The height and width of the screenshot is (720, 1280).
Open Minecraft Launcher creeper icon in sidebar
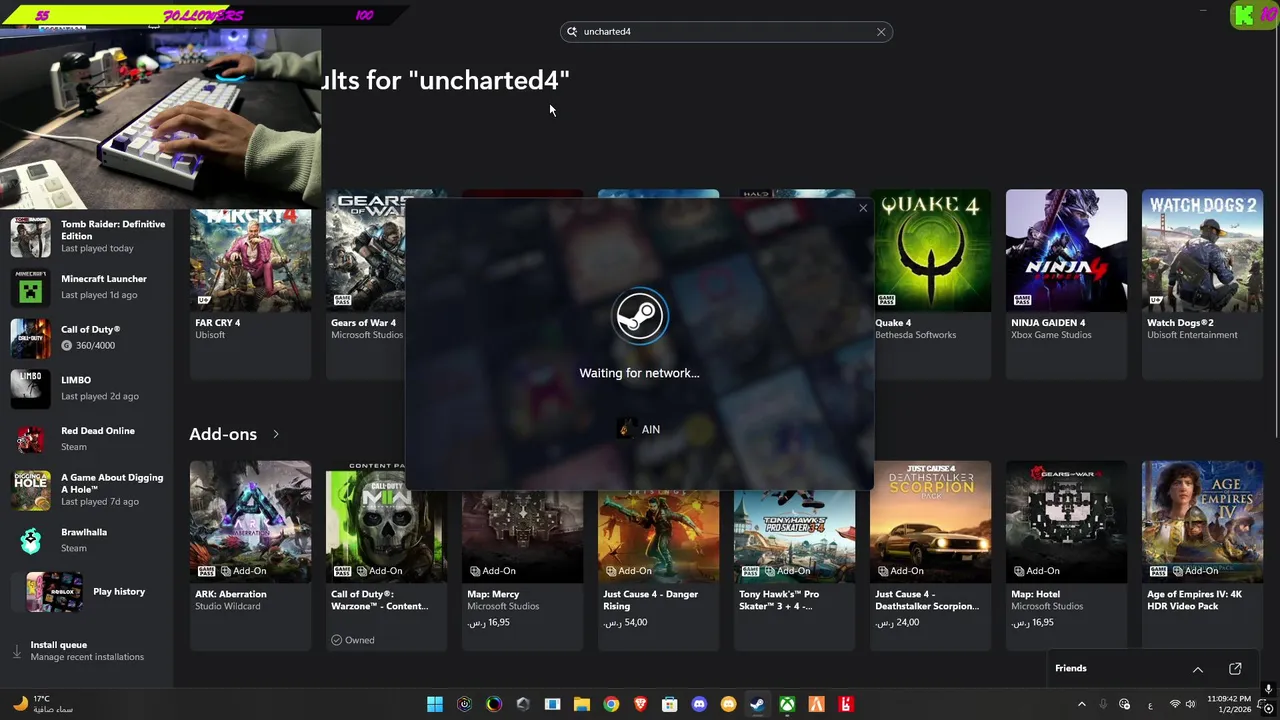tap(30, 287)
